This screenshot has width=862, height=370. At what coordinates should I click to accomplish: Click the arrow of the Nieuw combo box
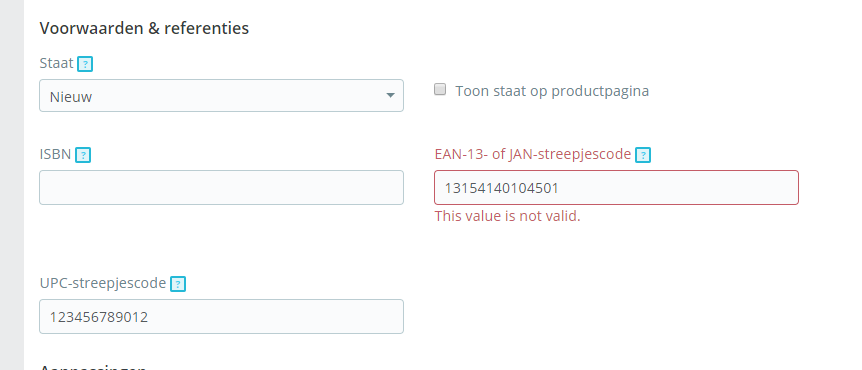coord(390,96)
